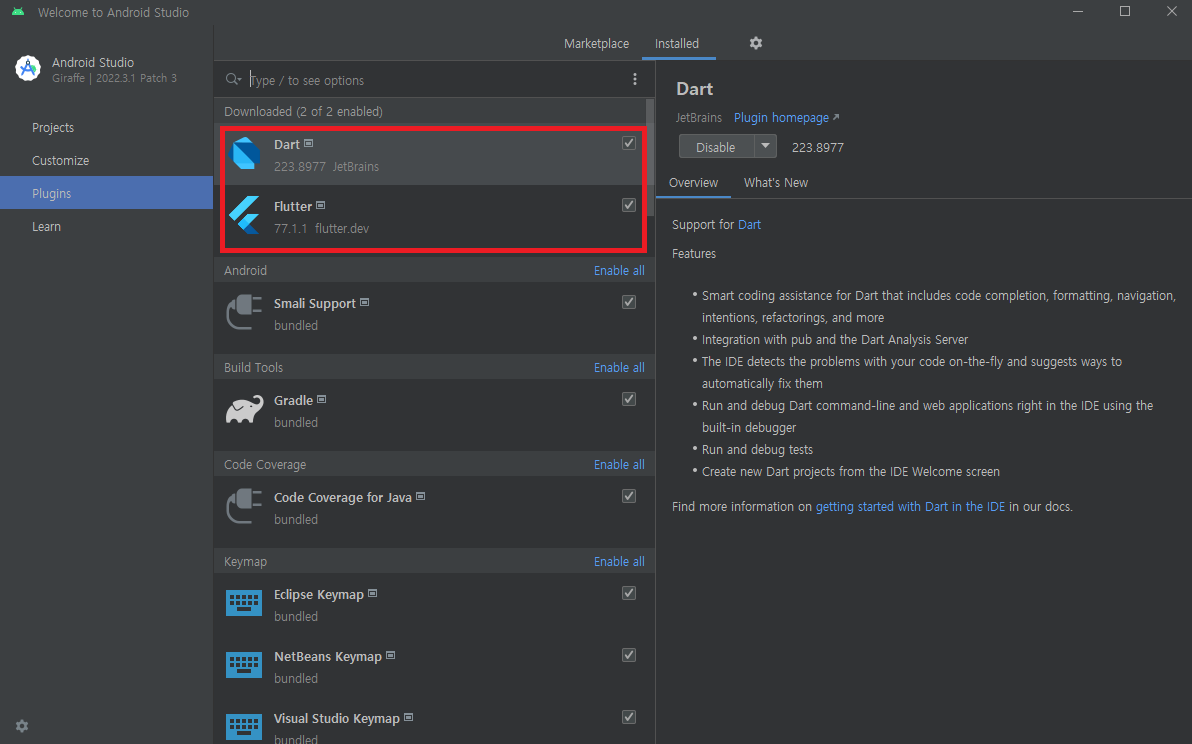Open the Plugin homepage link
The width and height of the screenshot is (1192, 744).
(781, 117)
